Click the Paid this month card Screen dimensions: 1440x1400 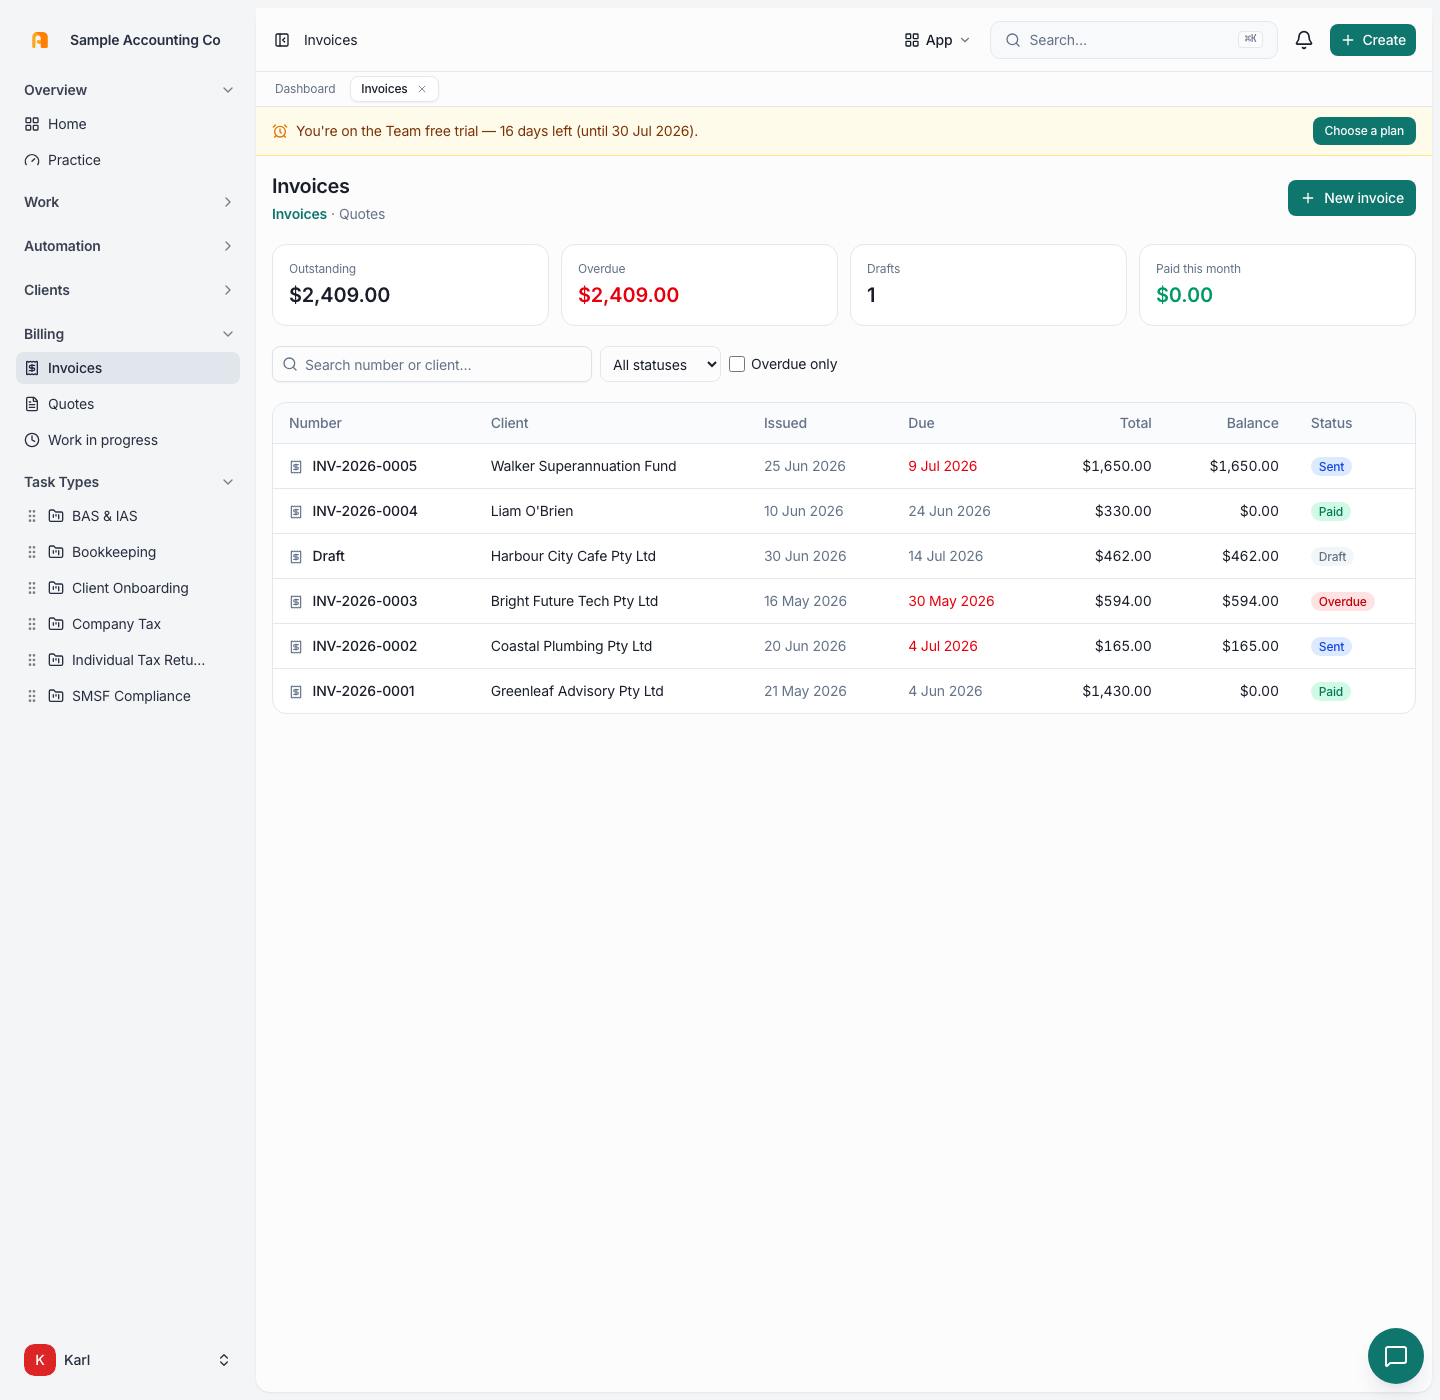pyautogui.click(x=1277, y=285)
